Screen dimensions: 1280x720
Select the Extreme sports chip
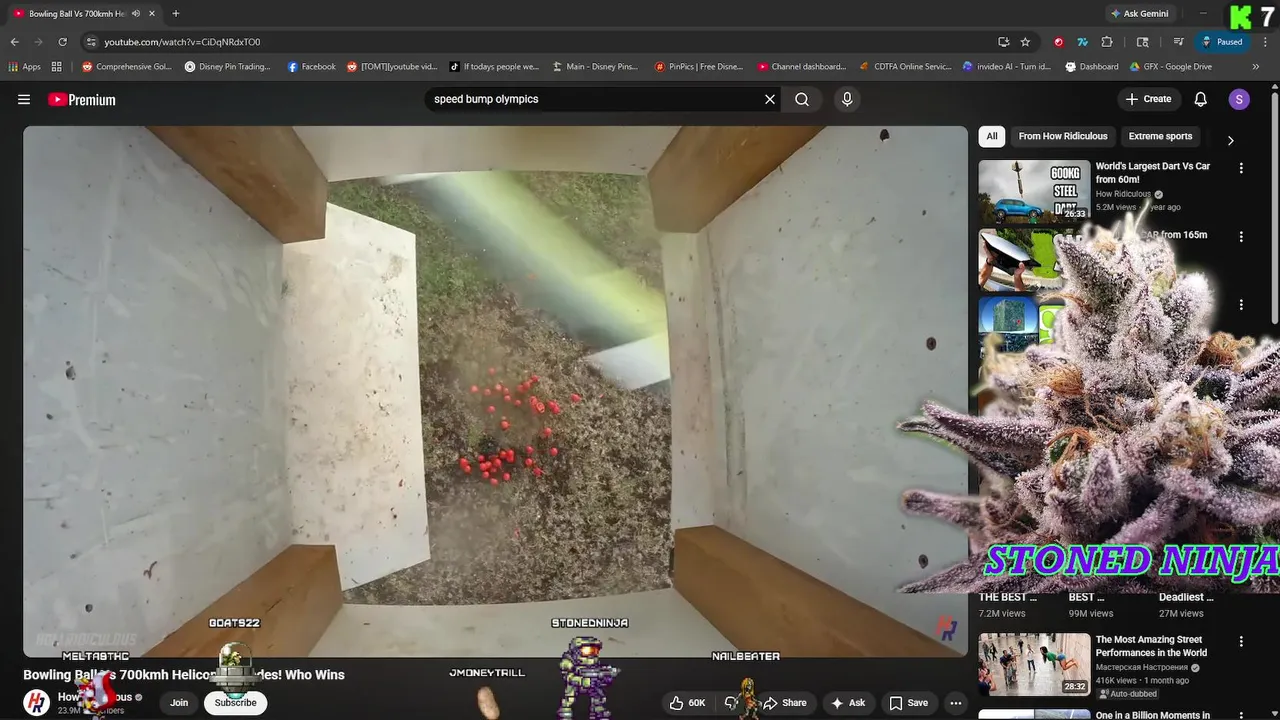[x=1160, y=136]
